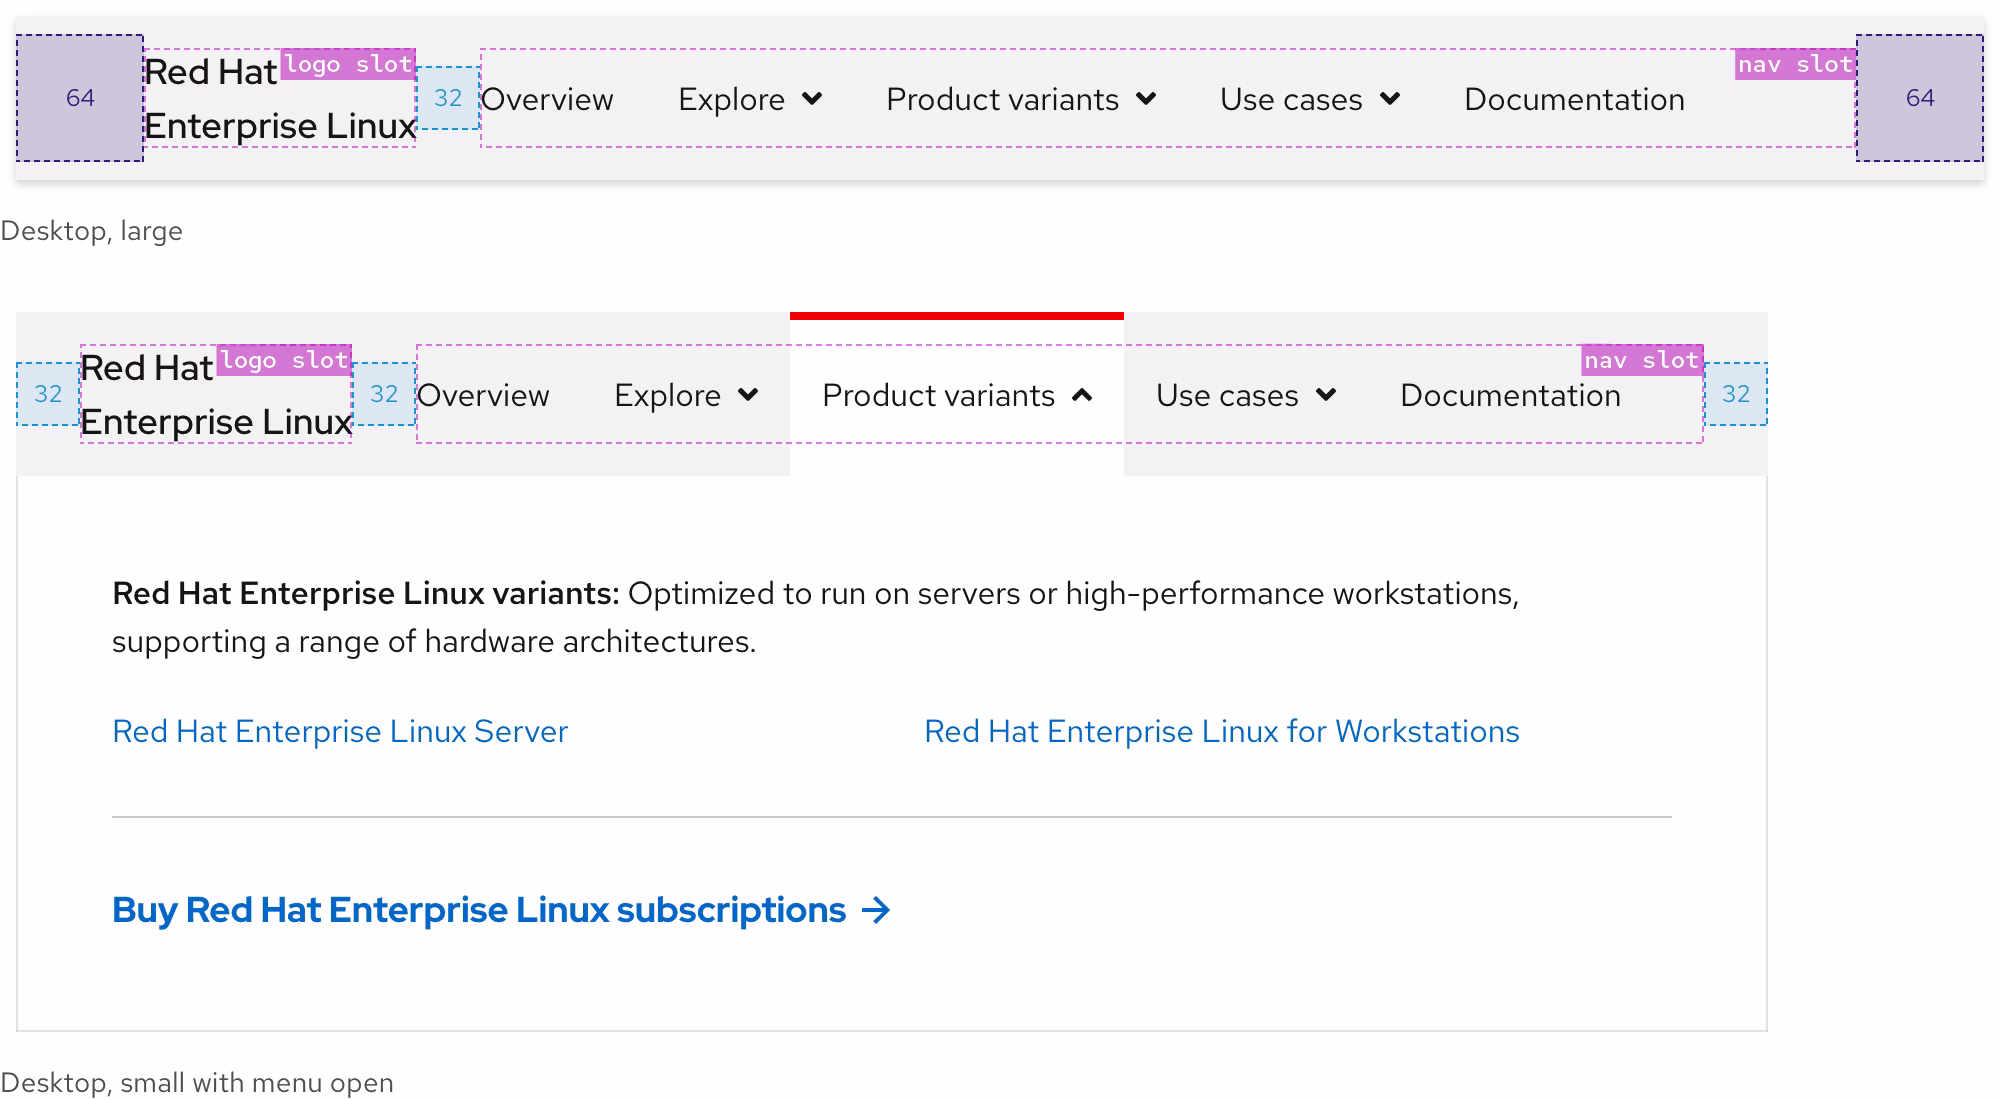Click down chevron next to top Explore
The height and width of the screenshot is (1100, 2000).
click(x=812, y=99)
